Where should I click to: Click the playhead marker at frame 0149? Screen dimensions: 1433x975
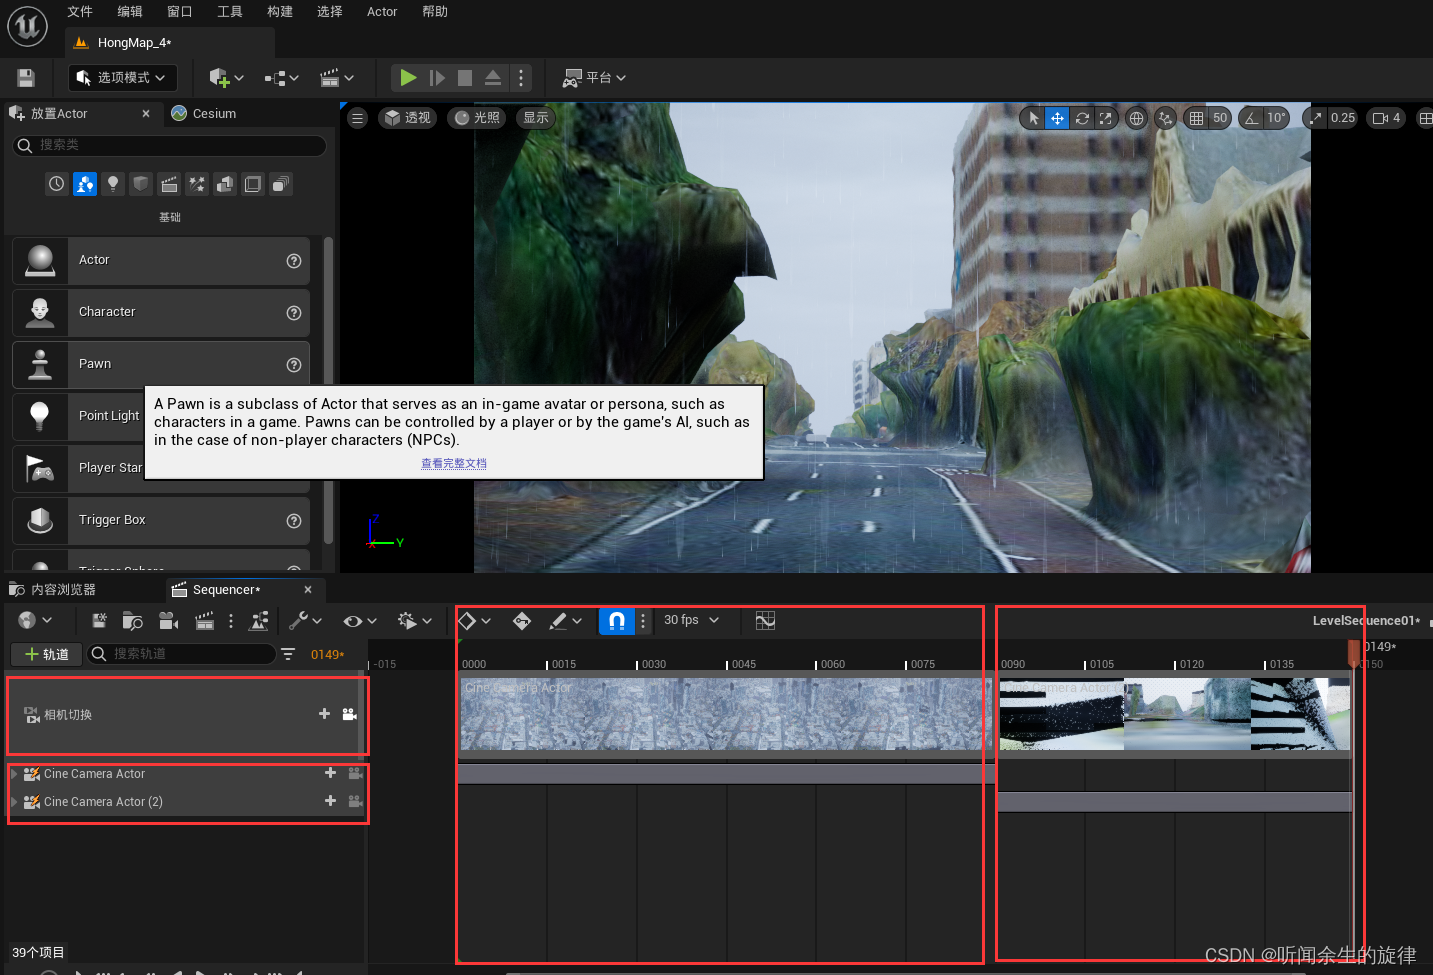(x=1353, y=652)
